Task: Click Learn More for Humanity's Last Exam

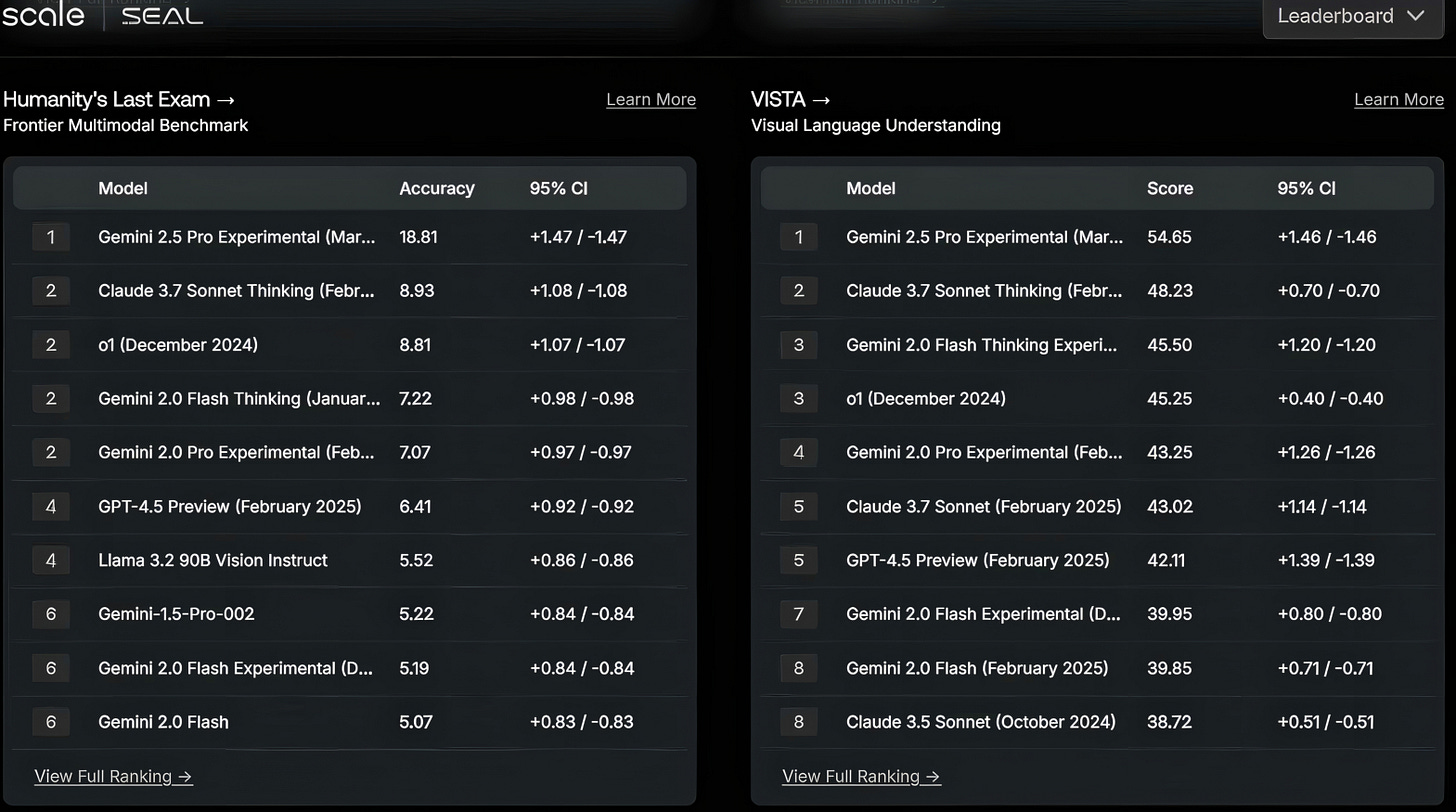Action: [x=651, y=99]
